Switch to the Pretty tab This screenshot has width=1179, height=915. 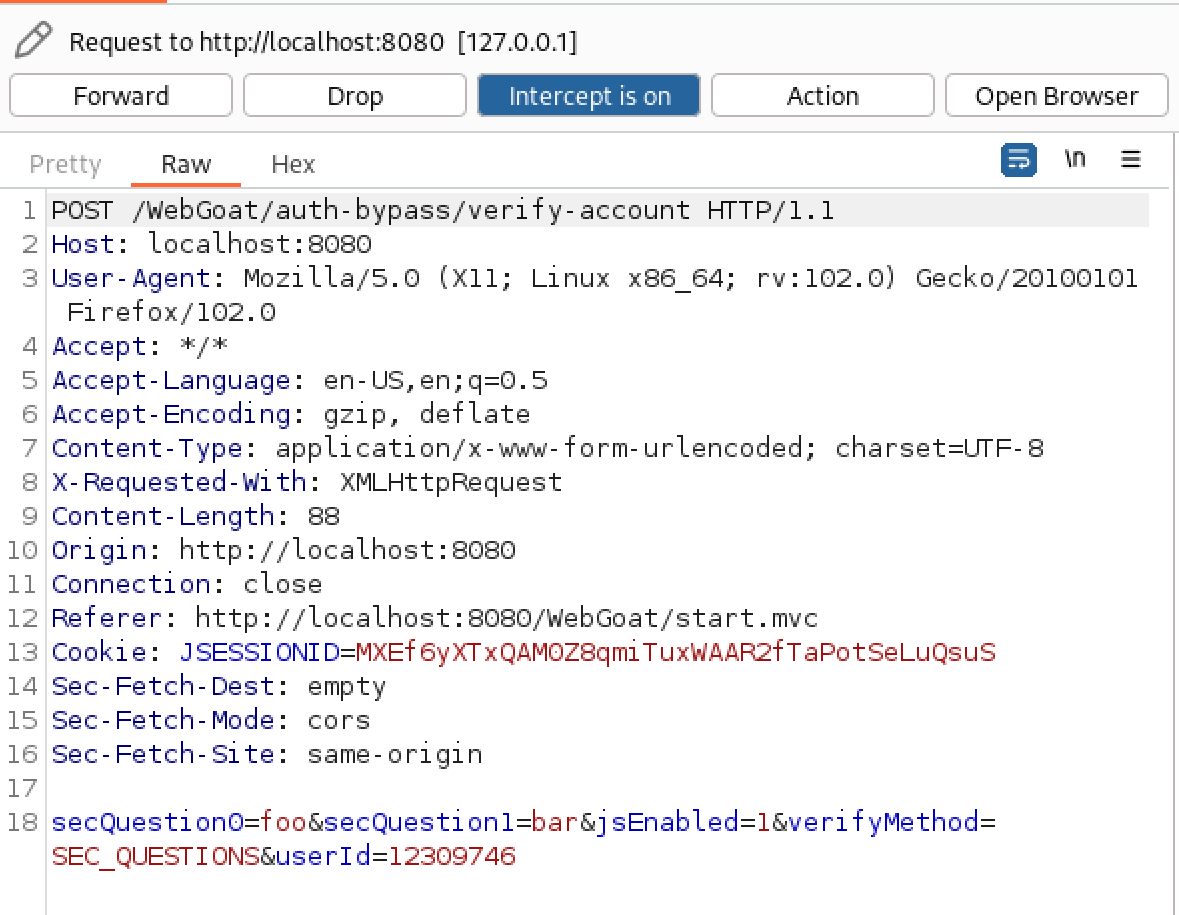[x=65, y=164]
